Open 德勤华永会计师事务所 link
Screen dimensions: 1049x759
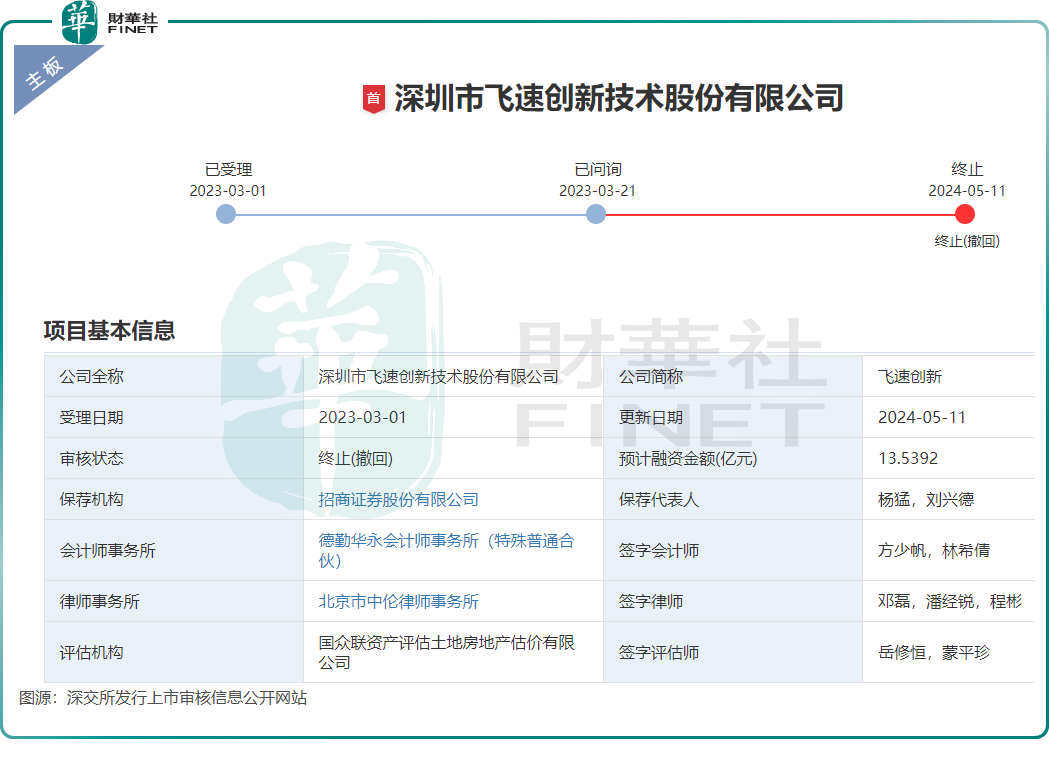[446, 550]
